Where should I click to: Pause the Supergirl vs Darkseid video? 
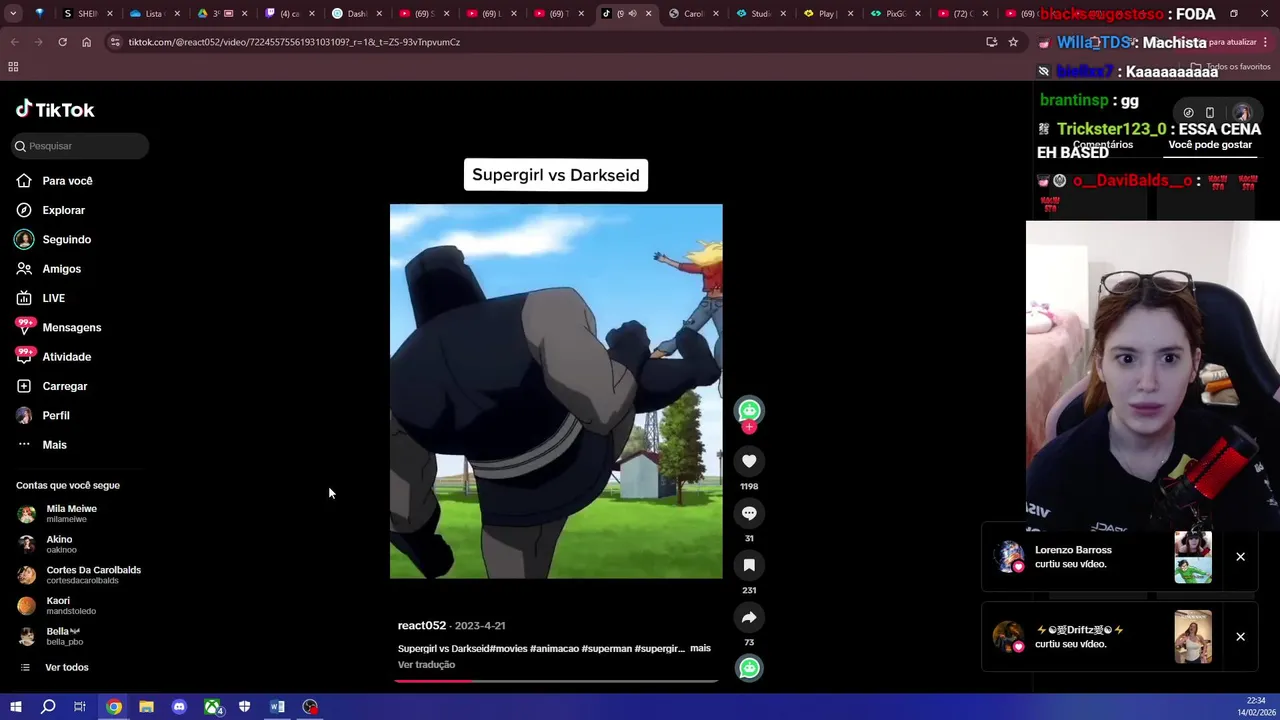556,391
